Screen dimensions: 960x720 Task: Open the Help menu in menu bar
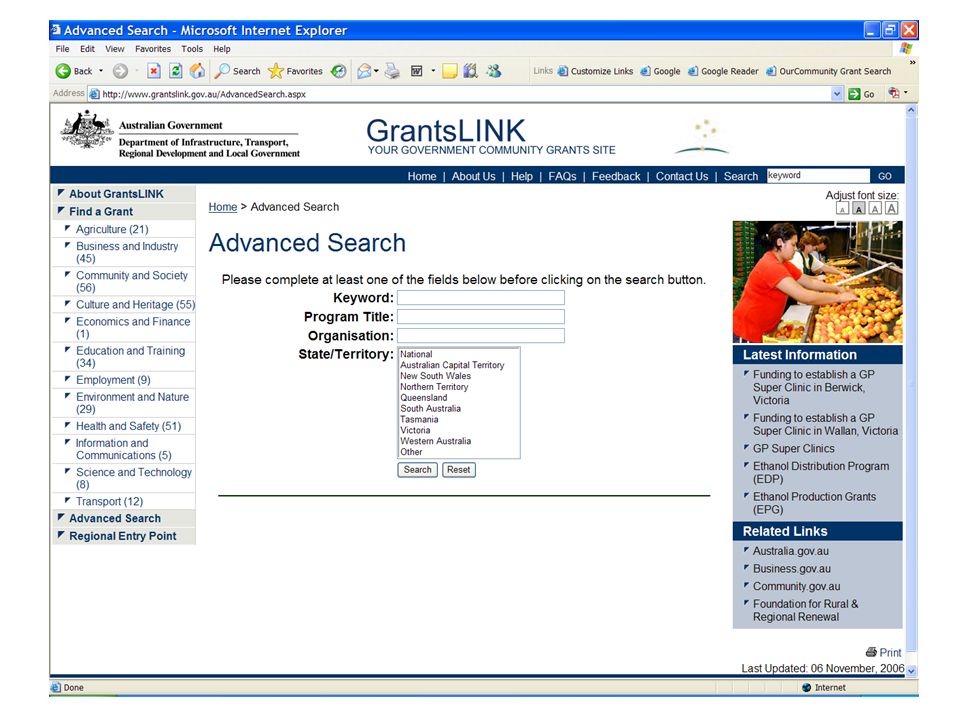[222, 49]
